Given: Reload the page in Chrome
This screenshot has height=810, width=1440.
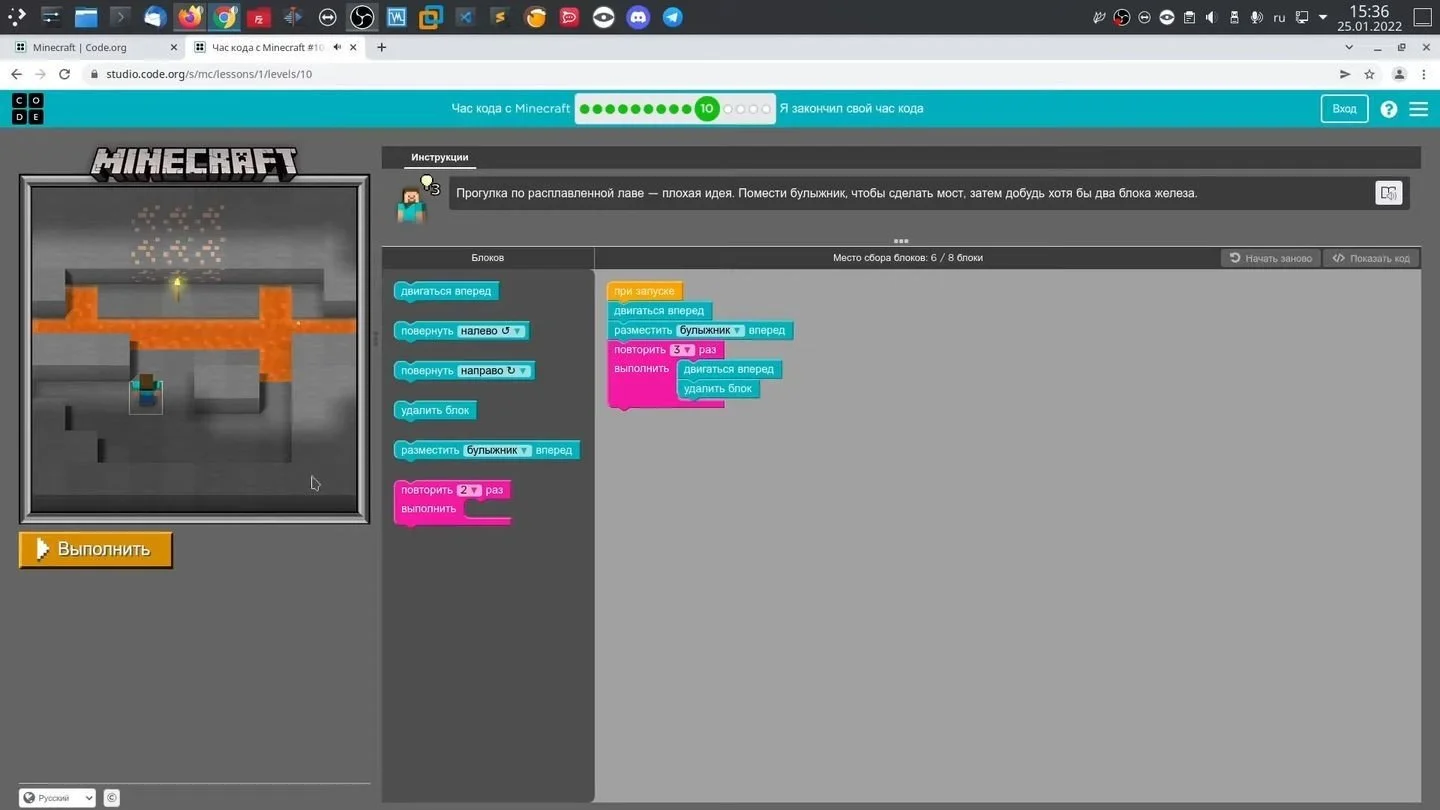Looking at the screenshot, I should (x=64, y=74).
